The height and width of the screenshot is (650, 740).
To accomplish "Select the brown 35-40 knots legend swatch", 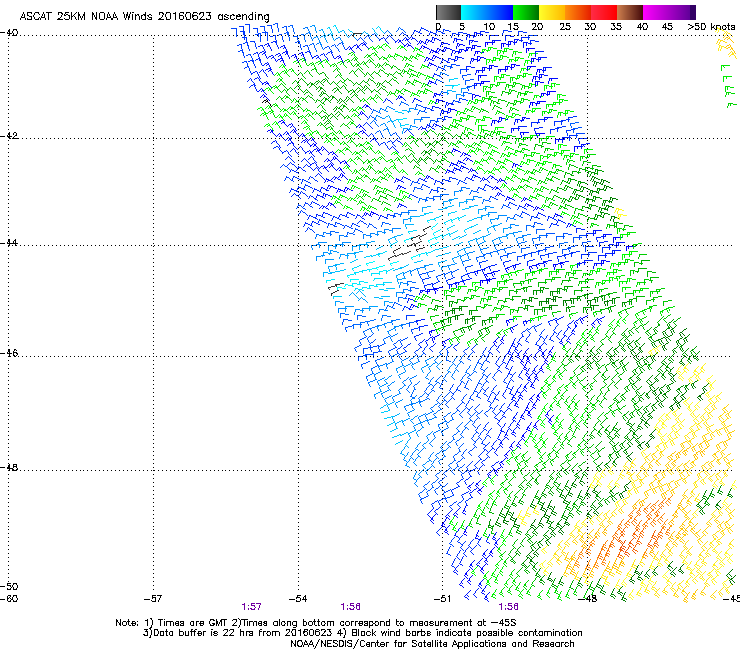I will coord(630,12).
